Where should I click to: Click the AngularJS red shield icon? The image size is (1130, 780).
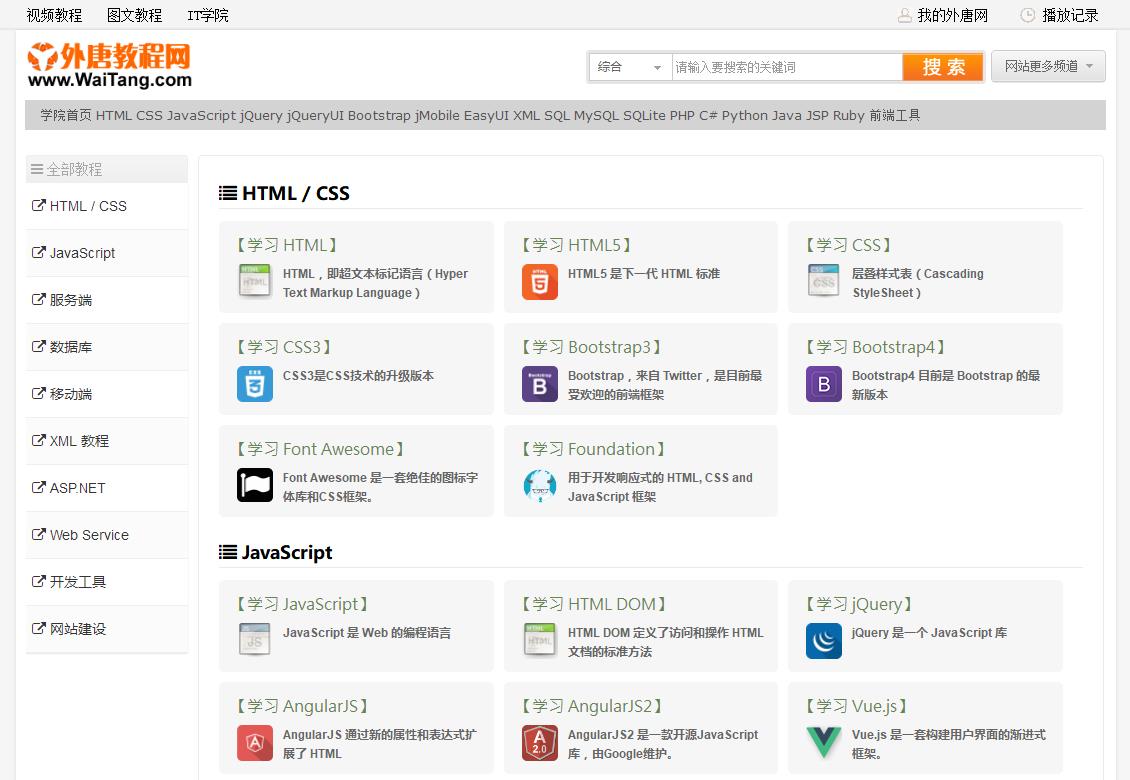click(x=254, y=743)
